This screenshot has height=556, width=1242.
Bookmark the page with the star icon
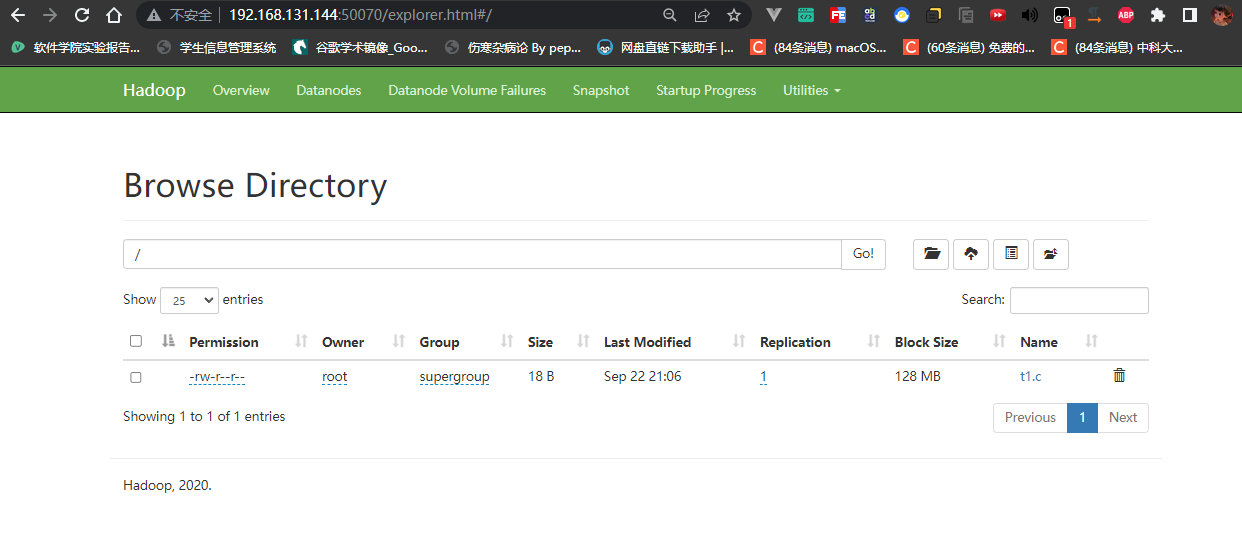(x=734, y=15)
